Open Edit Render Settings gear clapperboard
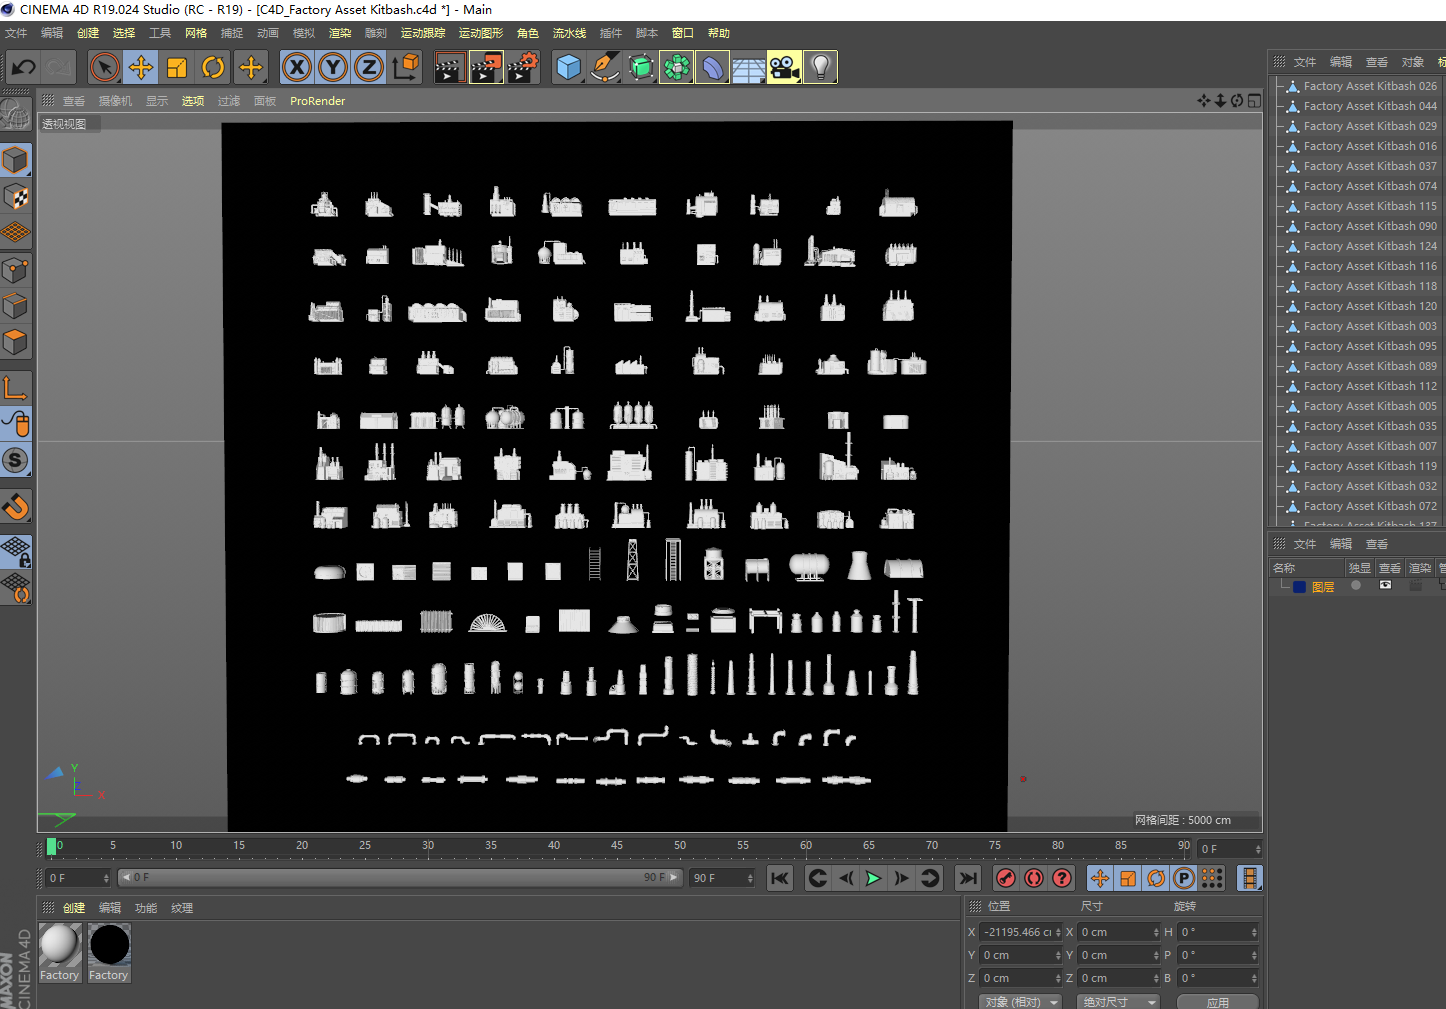Image resolution: width=1446 pixels, height=1009 pixels. [x=522, y=68]
